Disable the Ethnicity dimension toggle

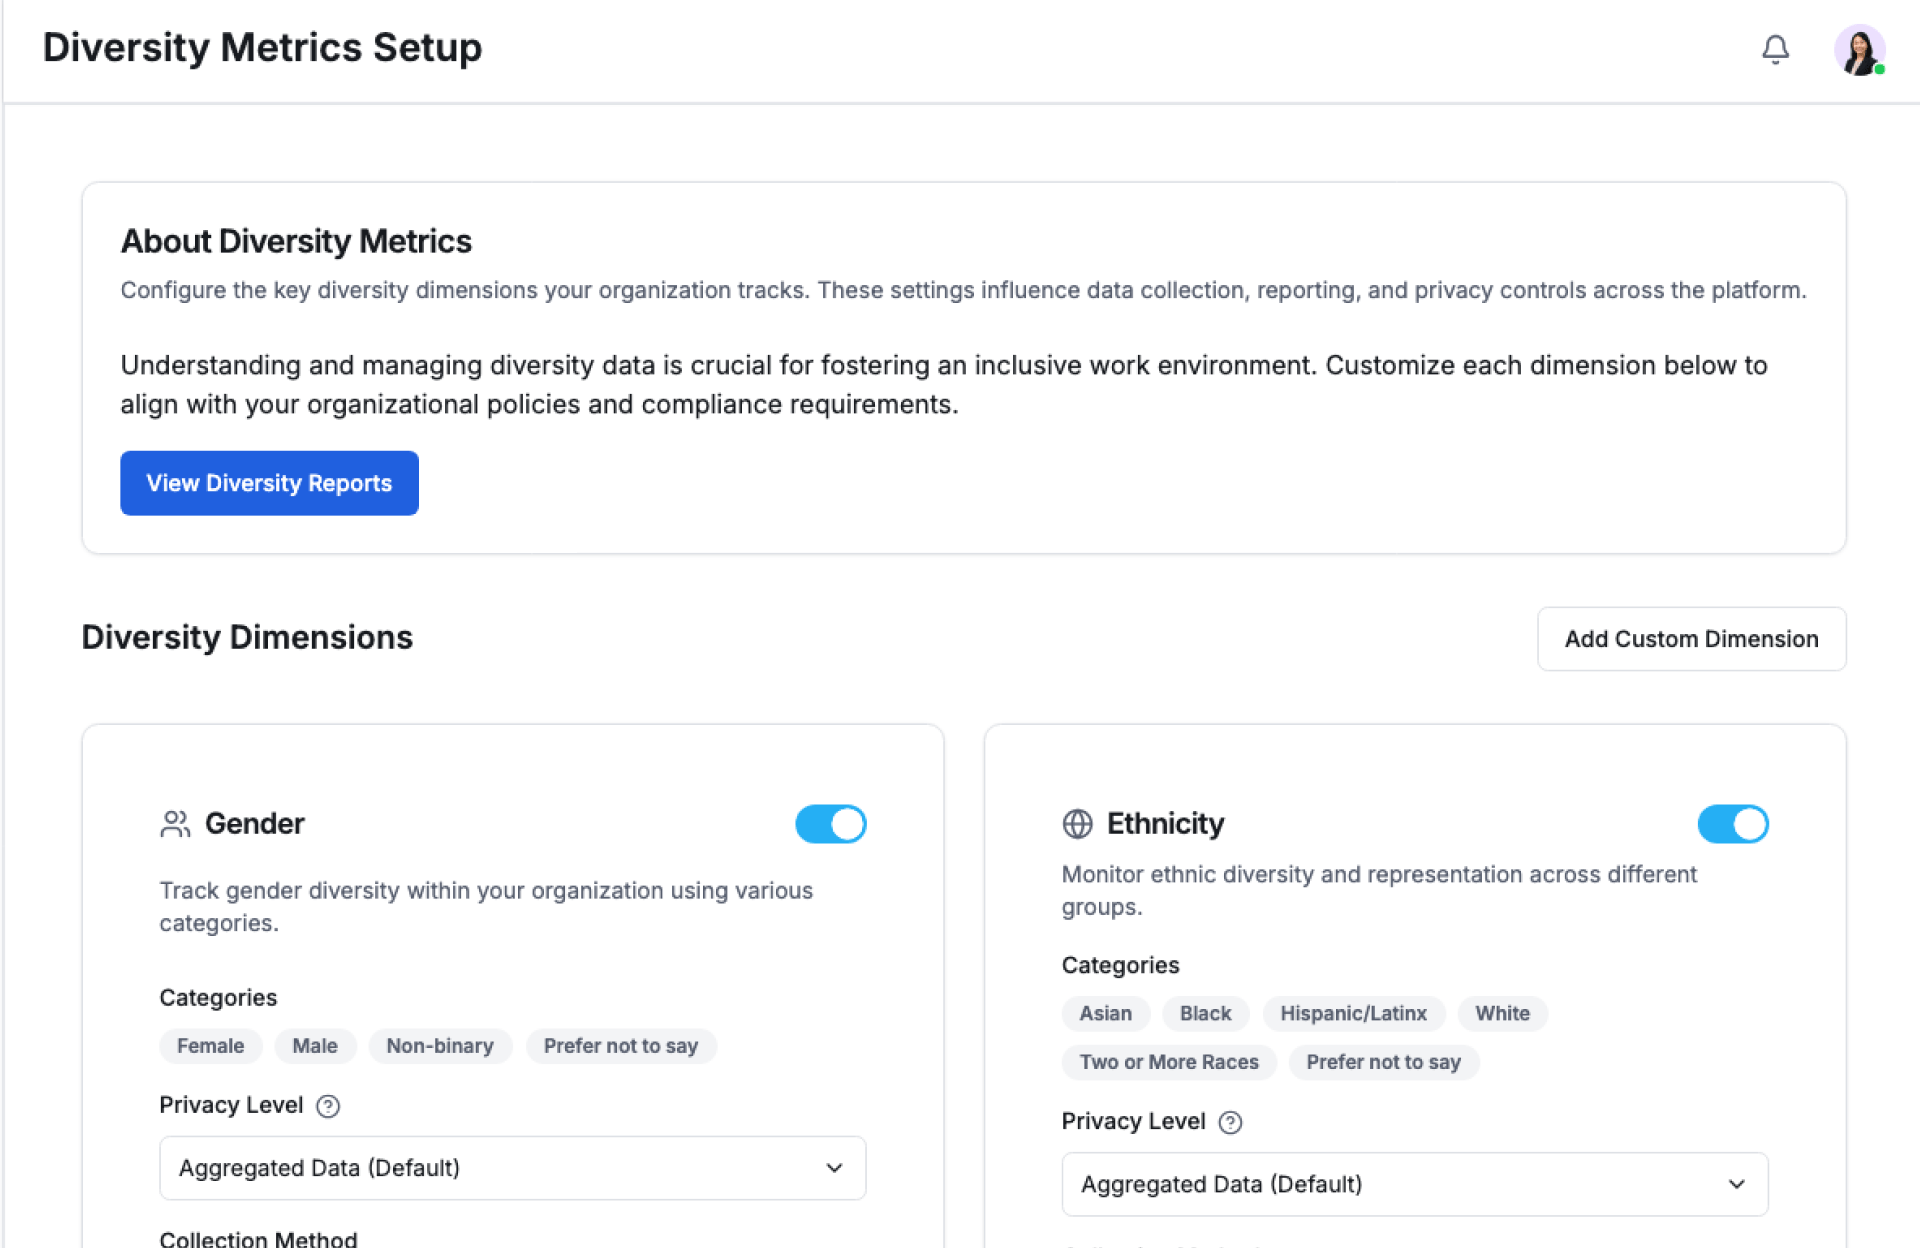[x=1733, y=824]
